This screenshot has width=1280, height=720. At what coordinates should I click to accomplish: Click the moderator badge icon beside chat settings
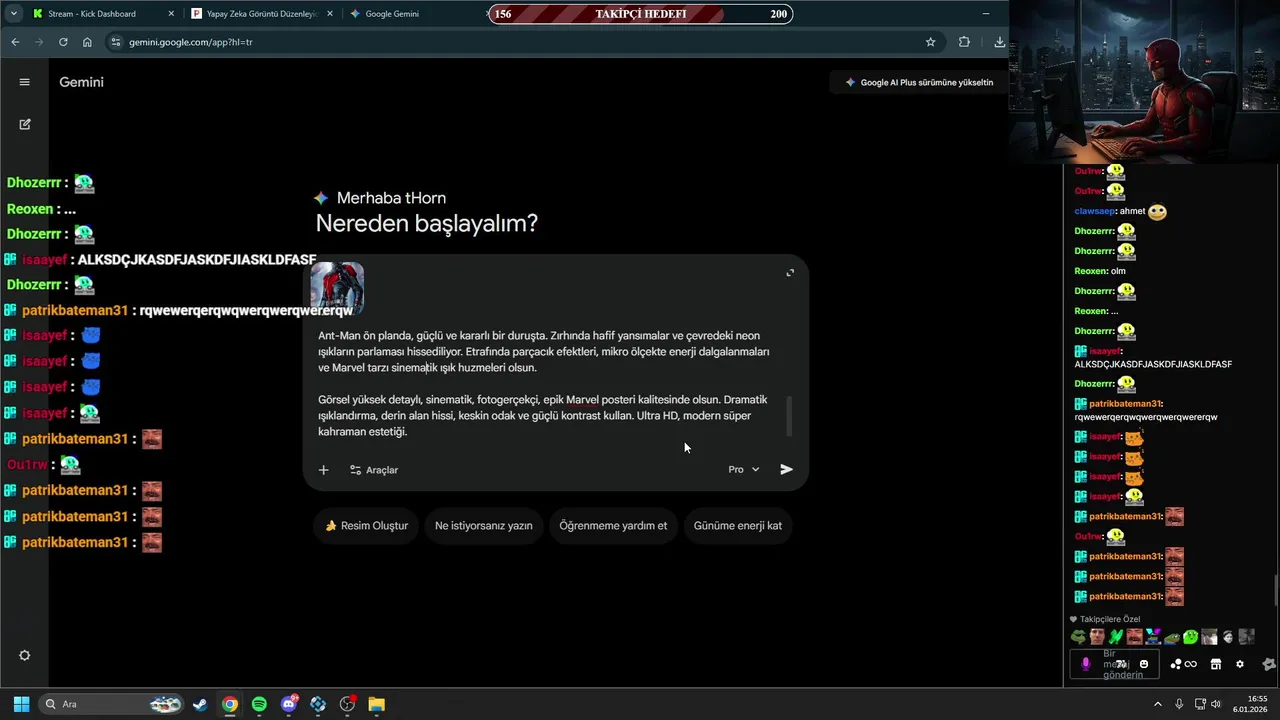click(x=1269, y=664)
